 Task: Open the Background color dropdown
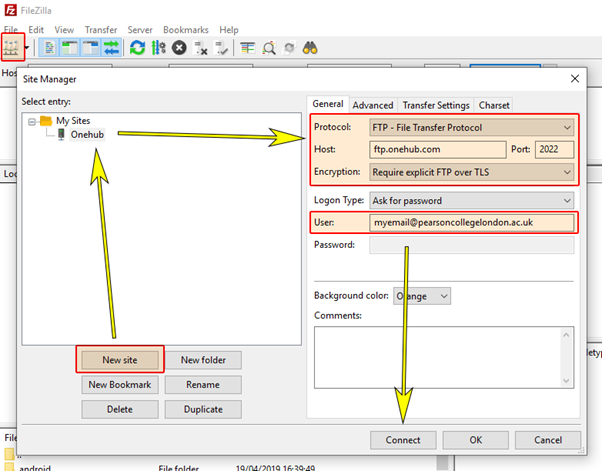[x=422, y=296]
